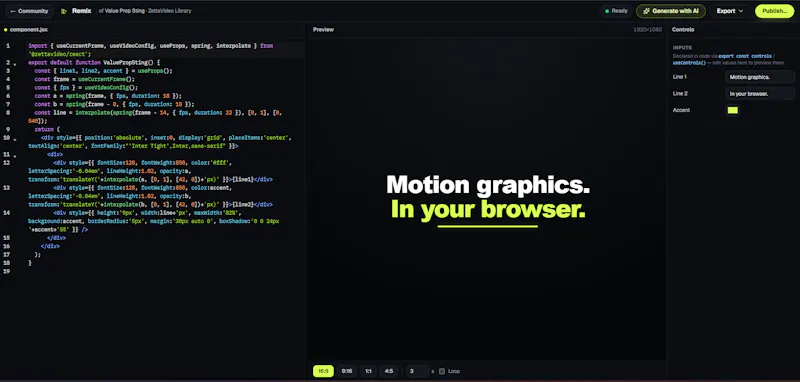This screenshot has height=382, width=800.
Task: Select the 4:5 aspect ratio
Action: tap(388, 371)
